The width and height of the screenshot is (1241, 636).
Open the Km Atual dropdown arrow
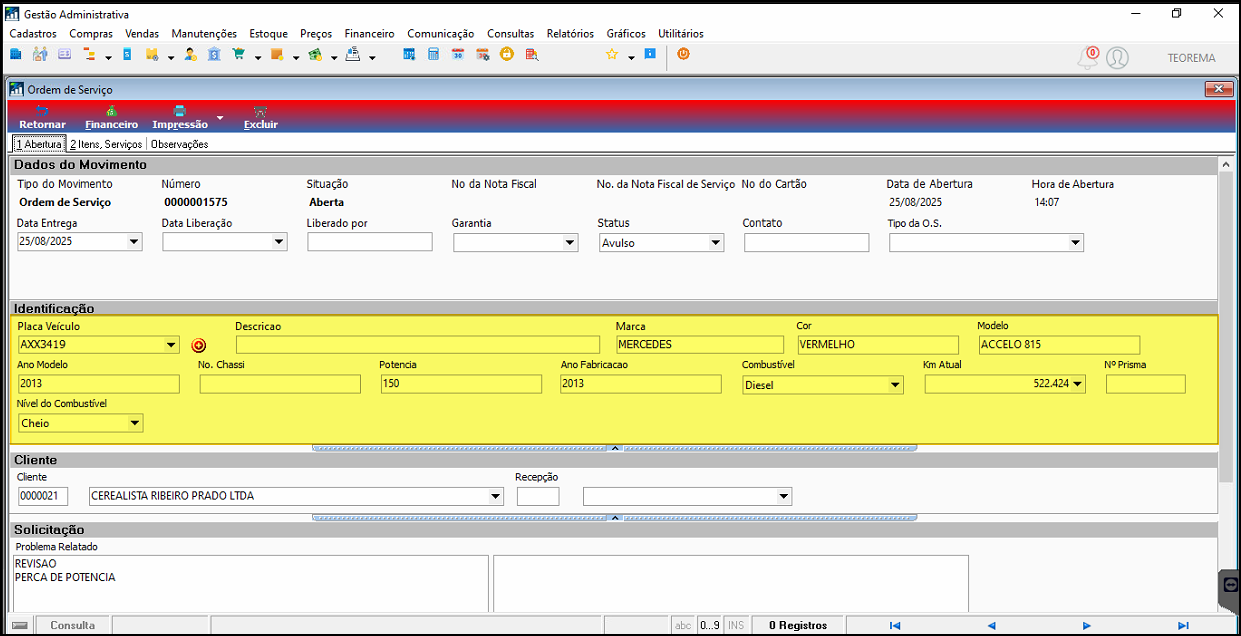coord(1077,385)
